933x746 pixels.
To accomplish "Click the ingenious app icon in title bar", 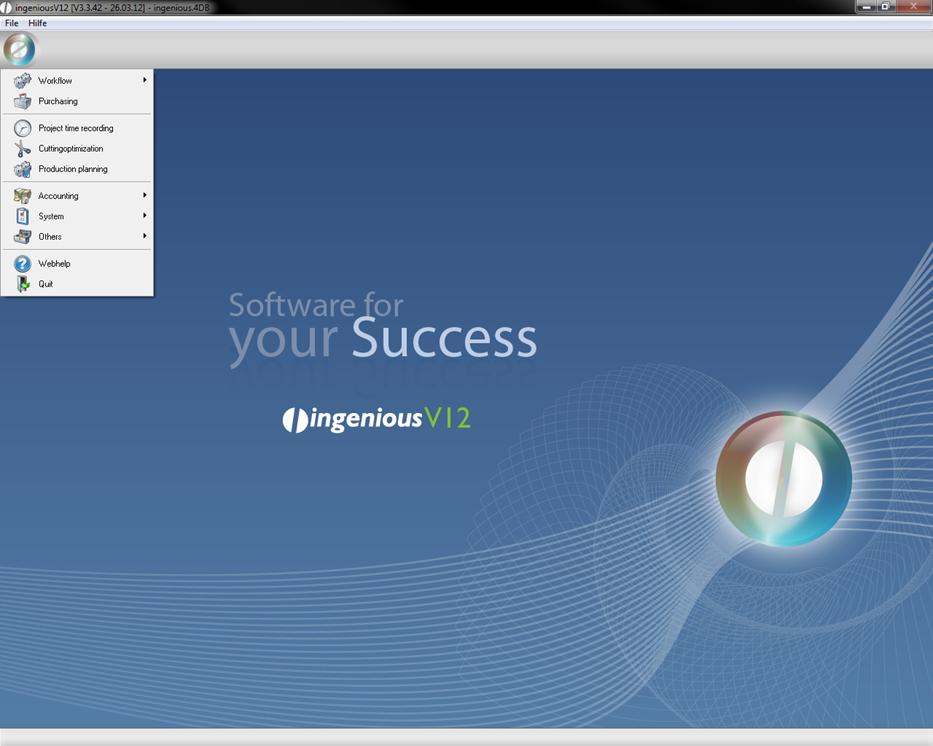I will coord(7,7).
